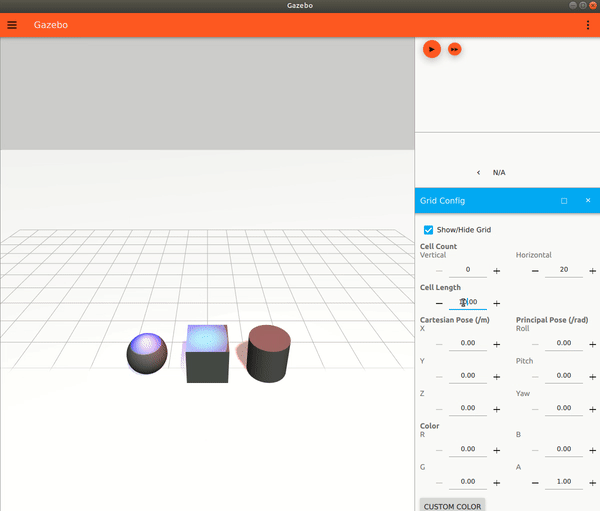This screenshot has height=511, width=600.
Task: Click the X pose value field
Action: 468,343
